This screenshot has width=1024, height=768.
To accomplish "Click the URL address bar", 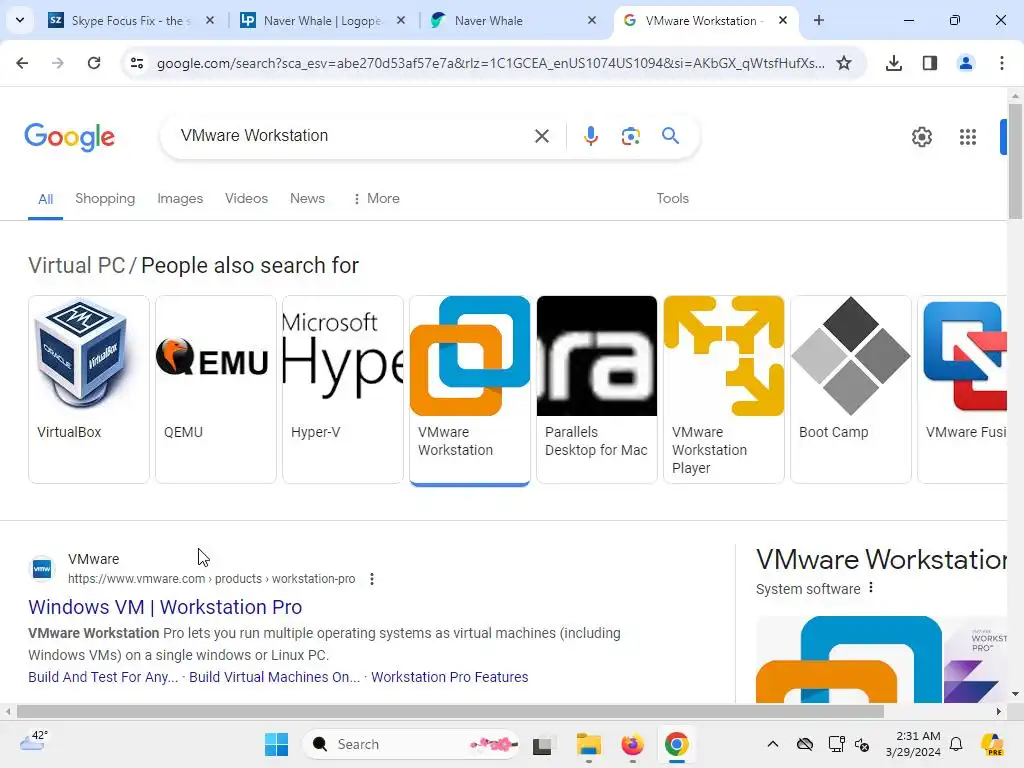I will coord(490,63).
